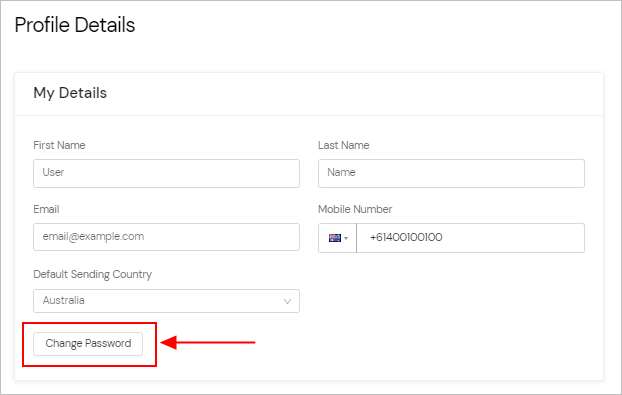The height and width of the screenshot is (395, 622).
Task: Open the small caret beside the flag
Action: 346,238
